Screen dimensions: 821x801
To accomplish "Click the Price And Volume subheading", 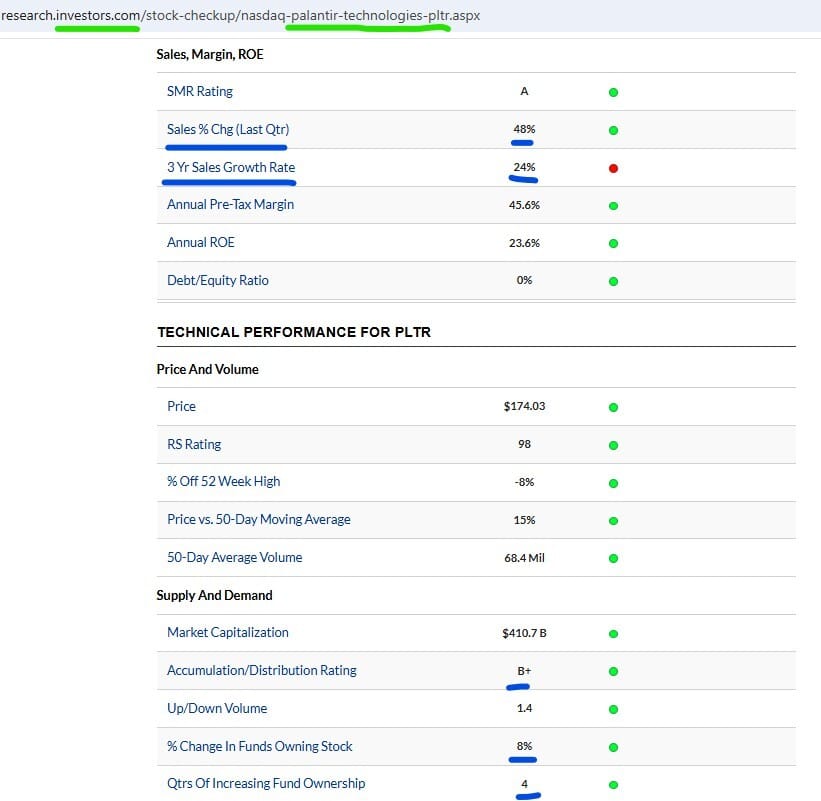I will pyautogui.click(x=207, y=369).
